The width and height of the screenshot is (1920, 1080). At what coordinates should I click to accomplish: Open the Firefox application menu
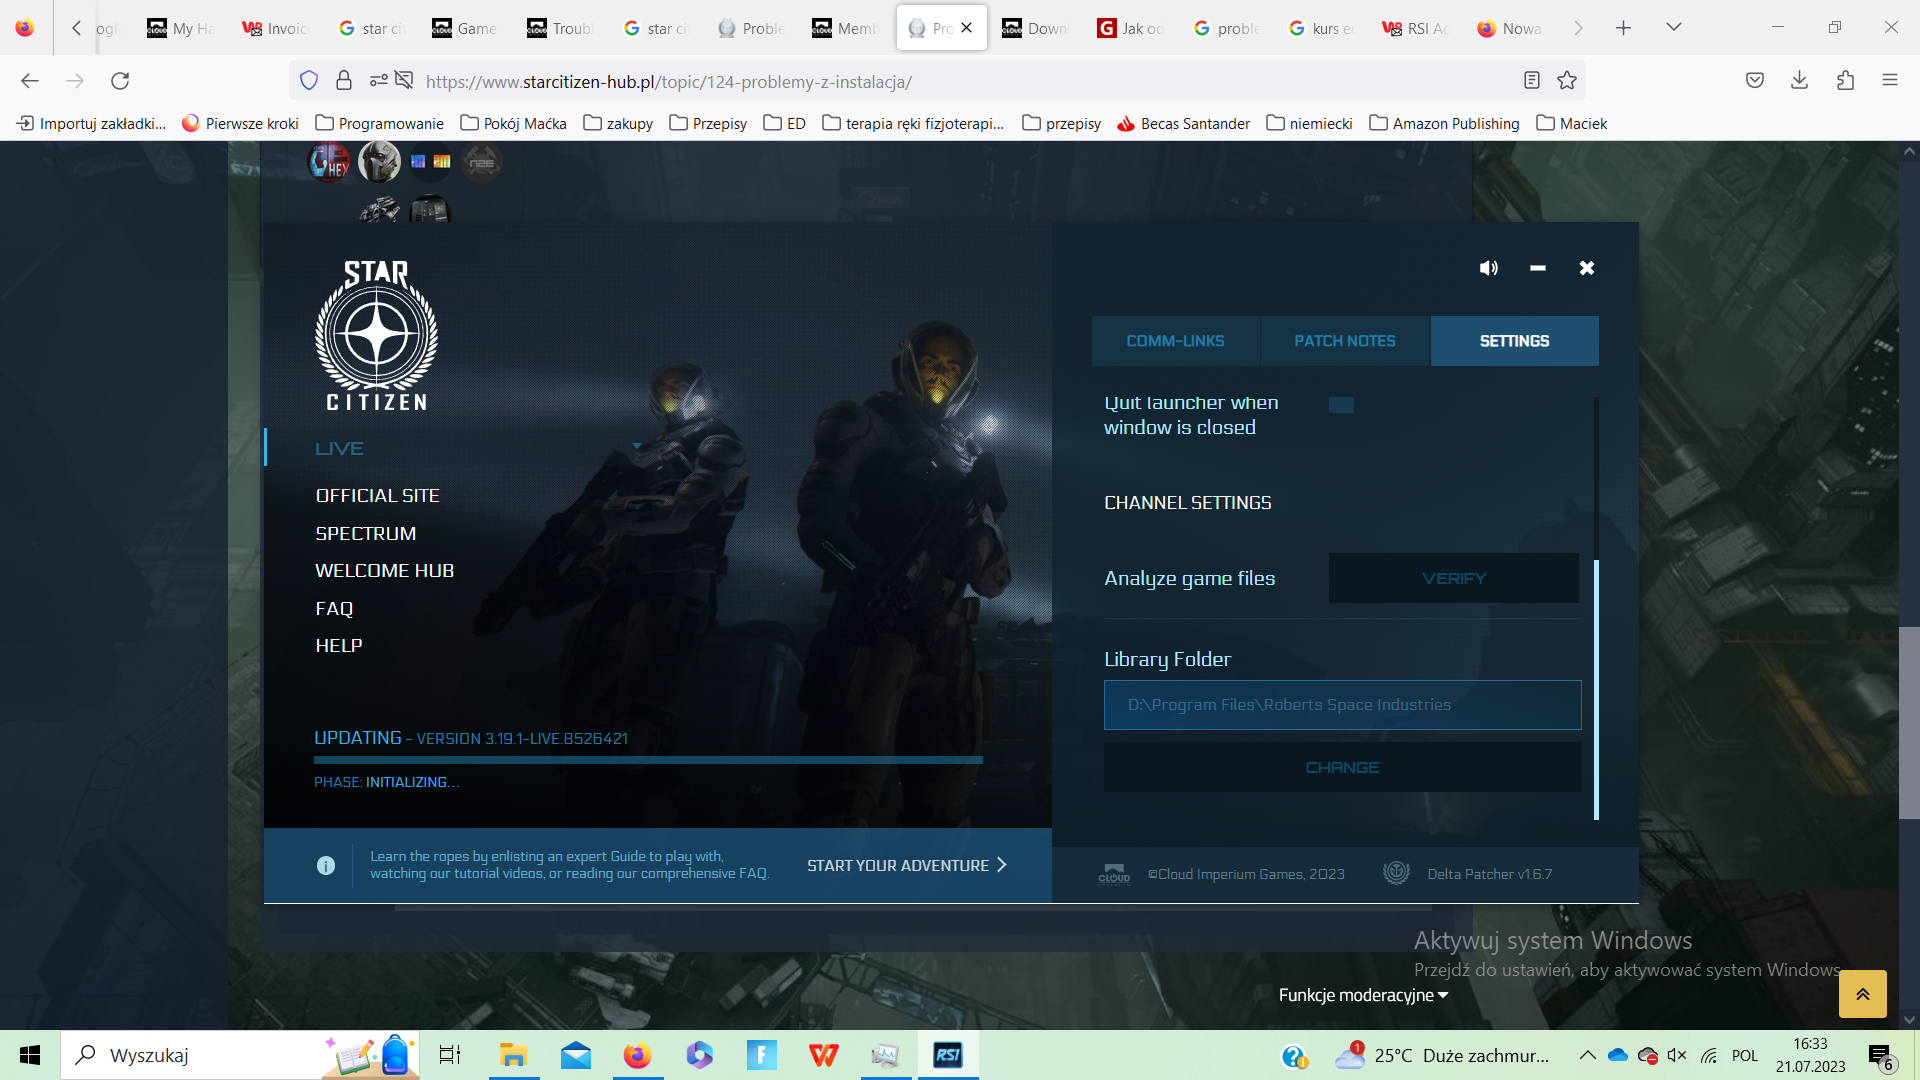tap(1889, 80)
